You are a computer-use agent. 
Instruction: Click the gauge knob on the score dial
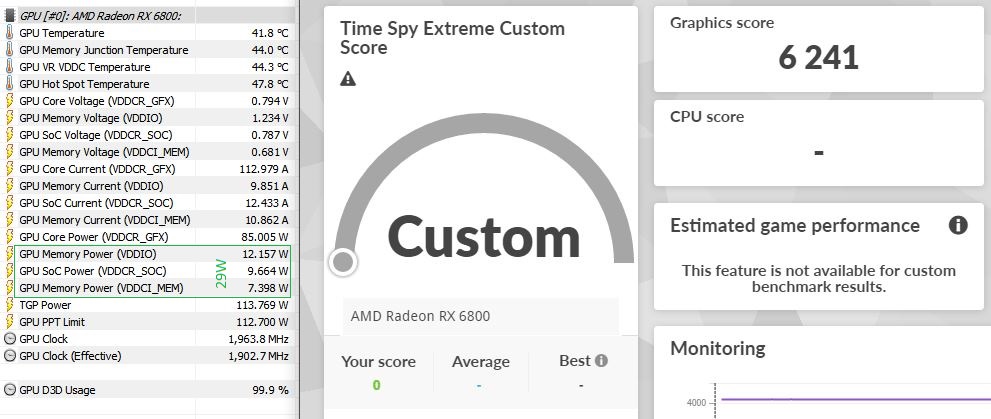tap(343, 262)
